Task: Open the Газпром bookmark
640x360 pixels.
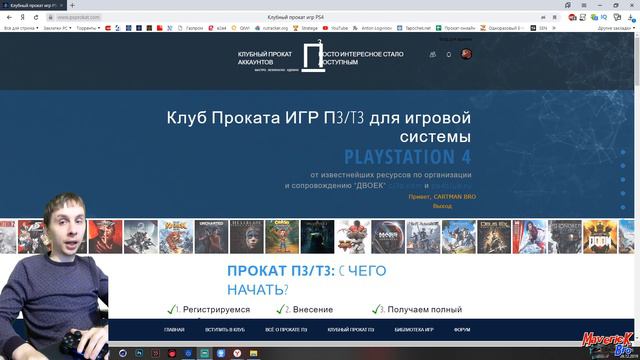Action: pyautogui.click(x=191, y=28)
